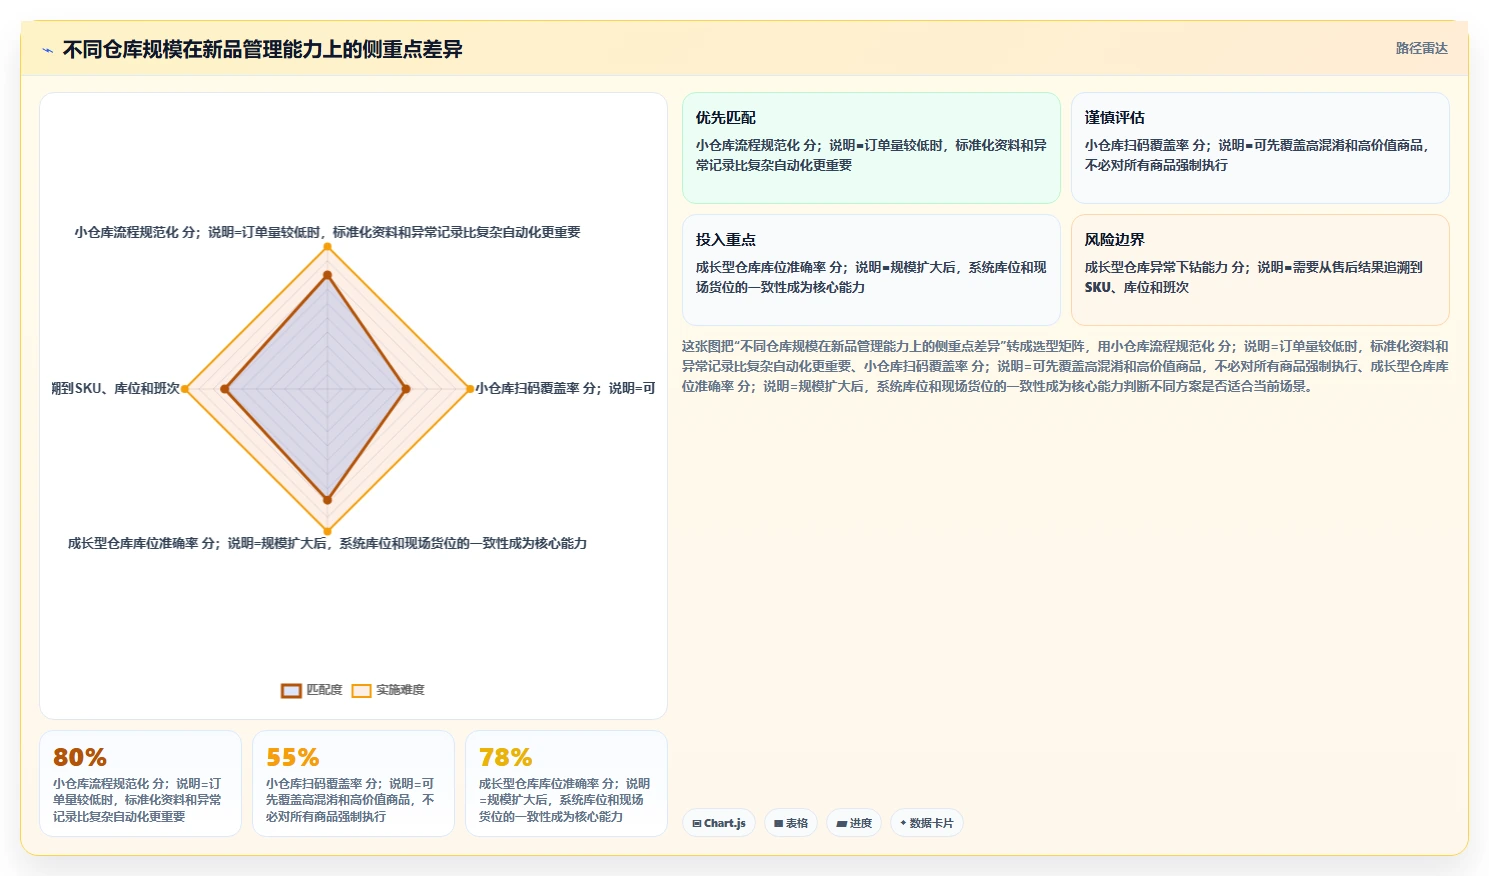Click the 风险边界 heading text
Image resolution: width=1489 pixels, height=876 pixels.
1115,239
